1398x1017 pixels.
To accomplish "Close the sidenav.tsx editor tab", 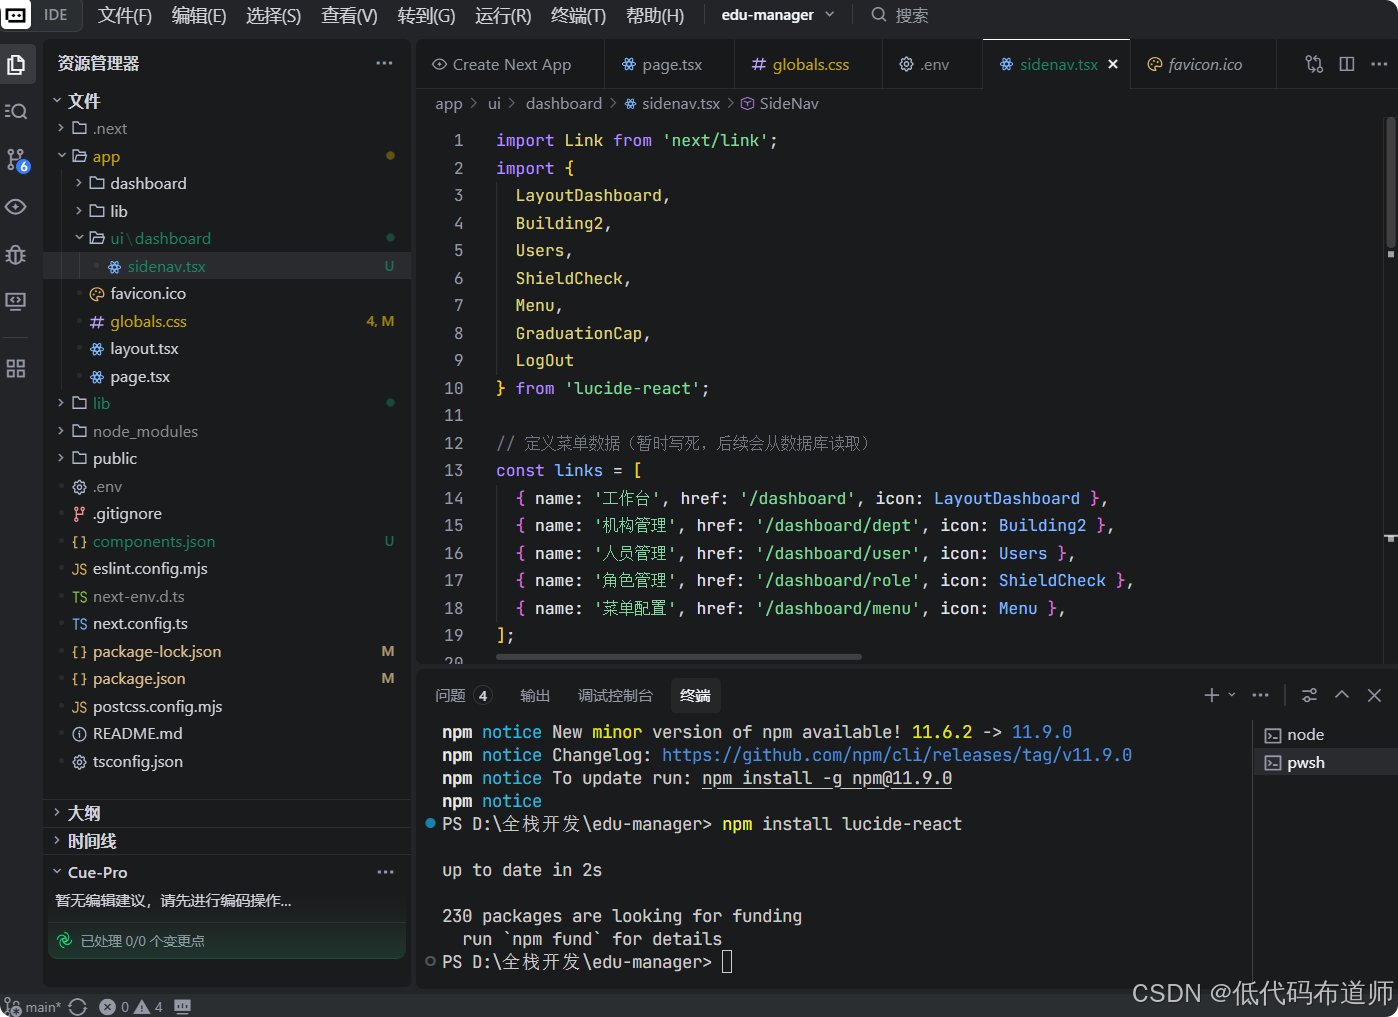I will 1113,64.
